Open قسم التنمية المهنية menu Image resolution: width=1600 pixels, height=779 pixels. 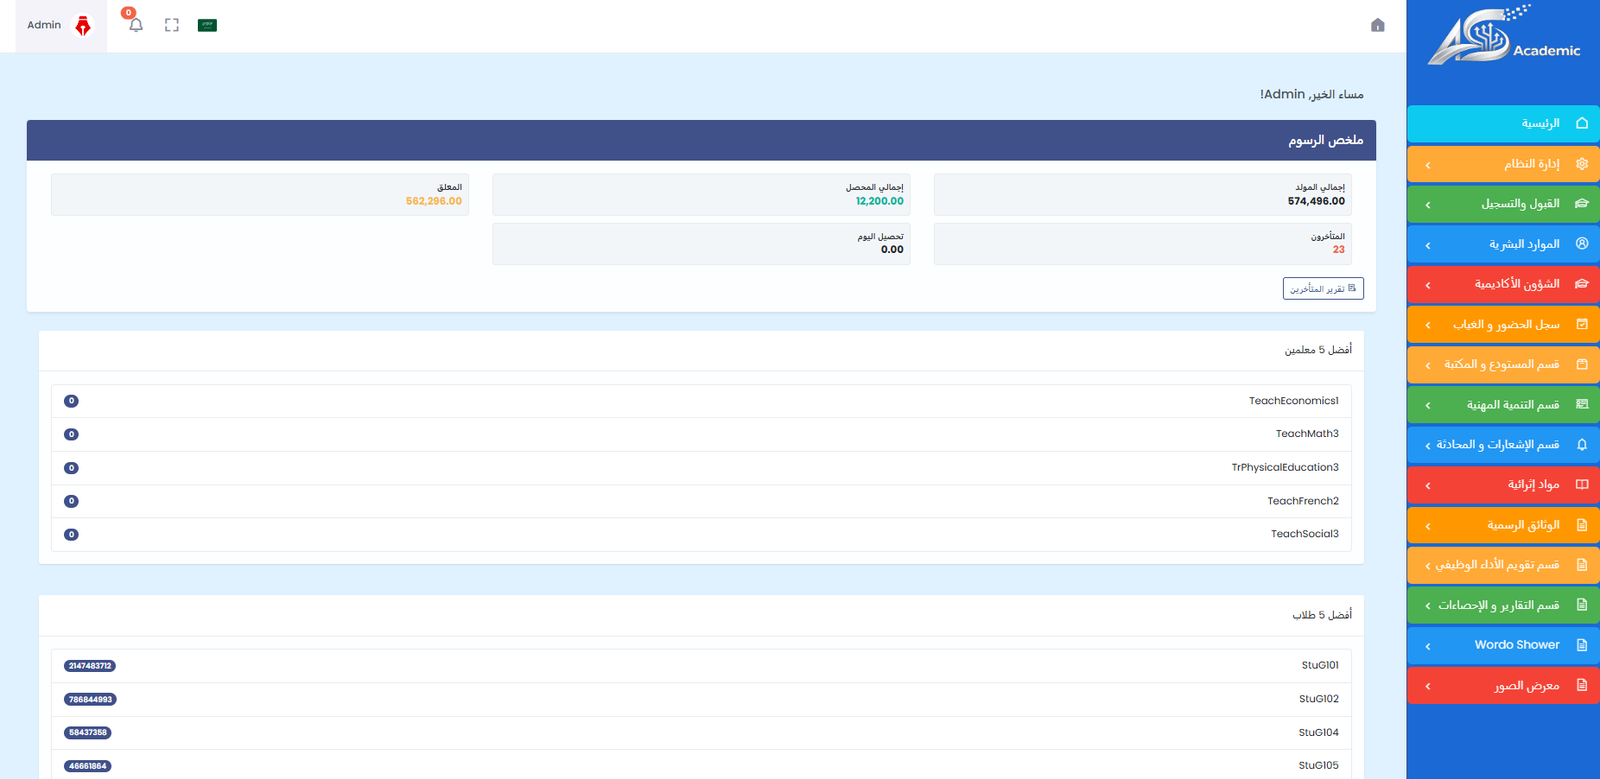(1503, 405)
